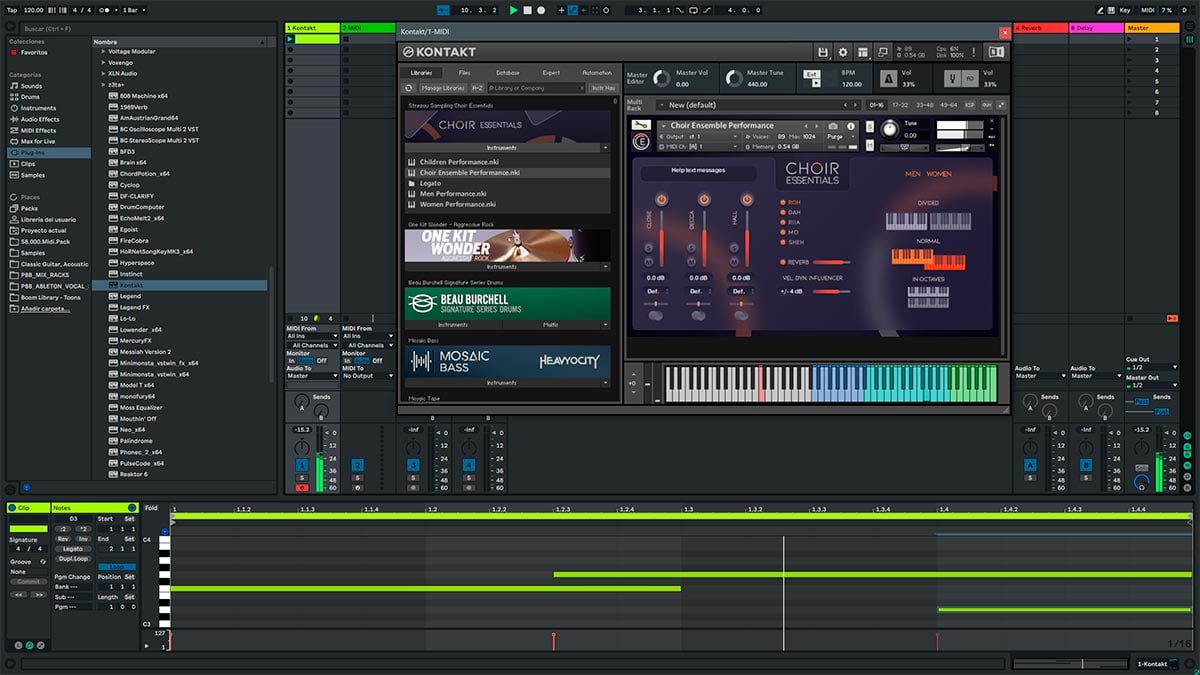Open Kontakt workspace layout icon
The height and width of the screenshot is (675, 1200).
coord(863,52)
